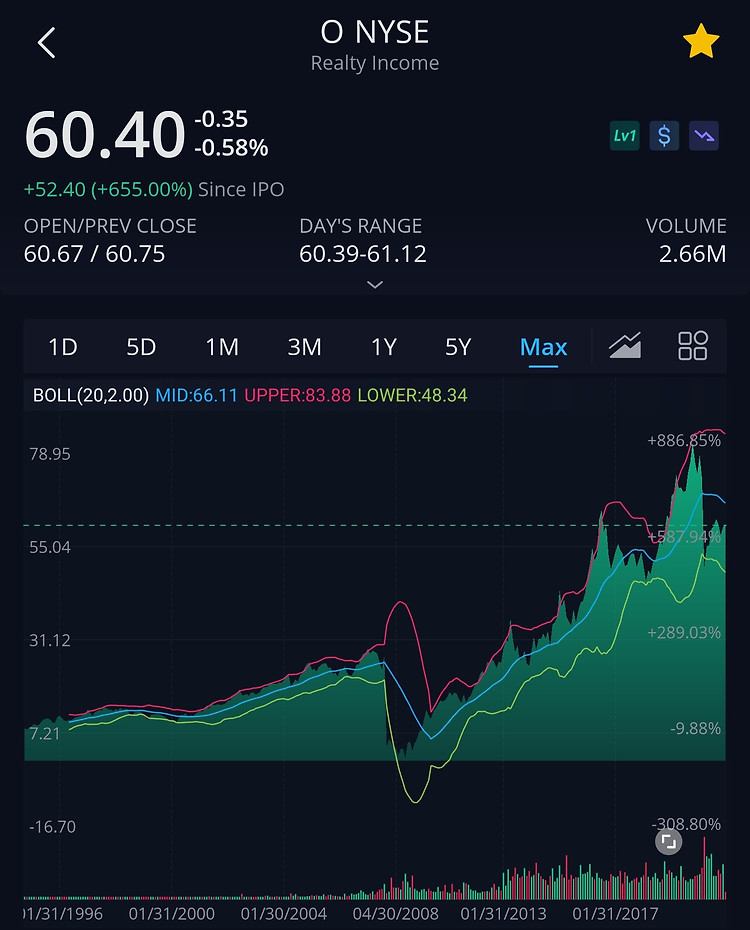
Task: Tap the 01/30/2004 date axis label
Action: [x=283, y=913]
